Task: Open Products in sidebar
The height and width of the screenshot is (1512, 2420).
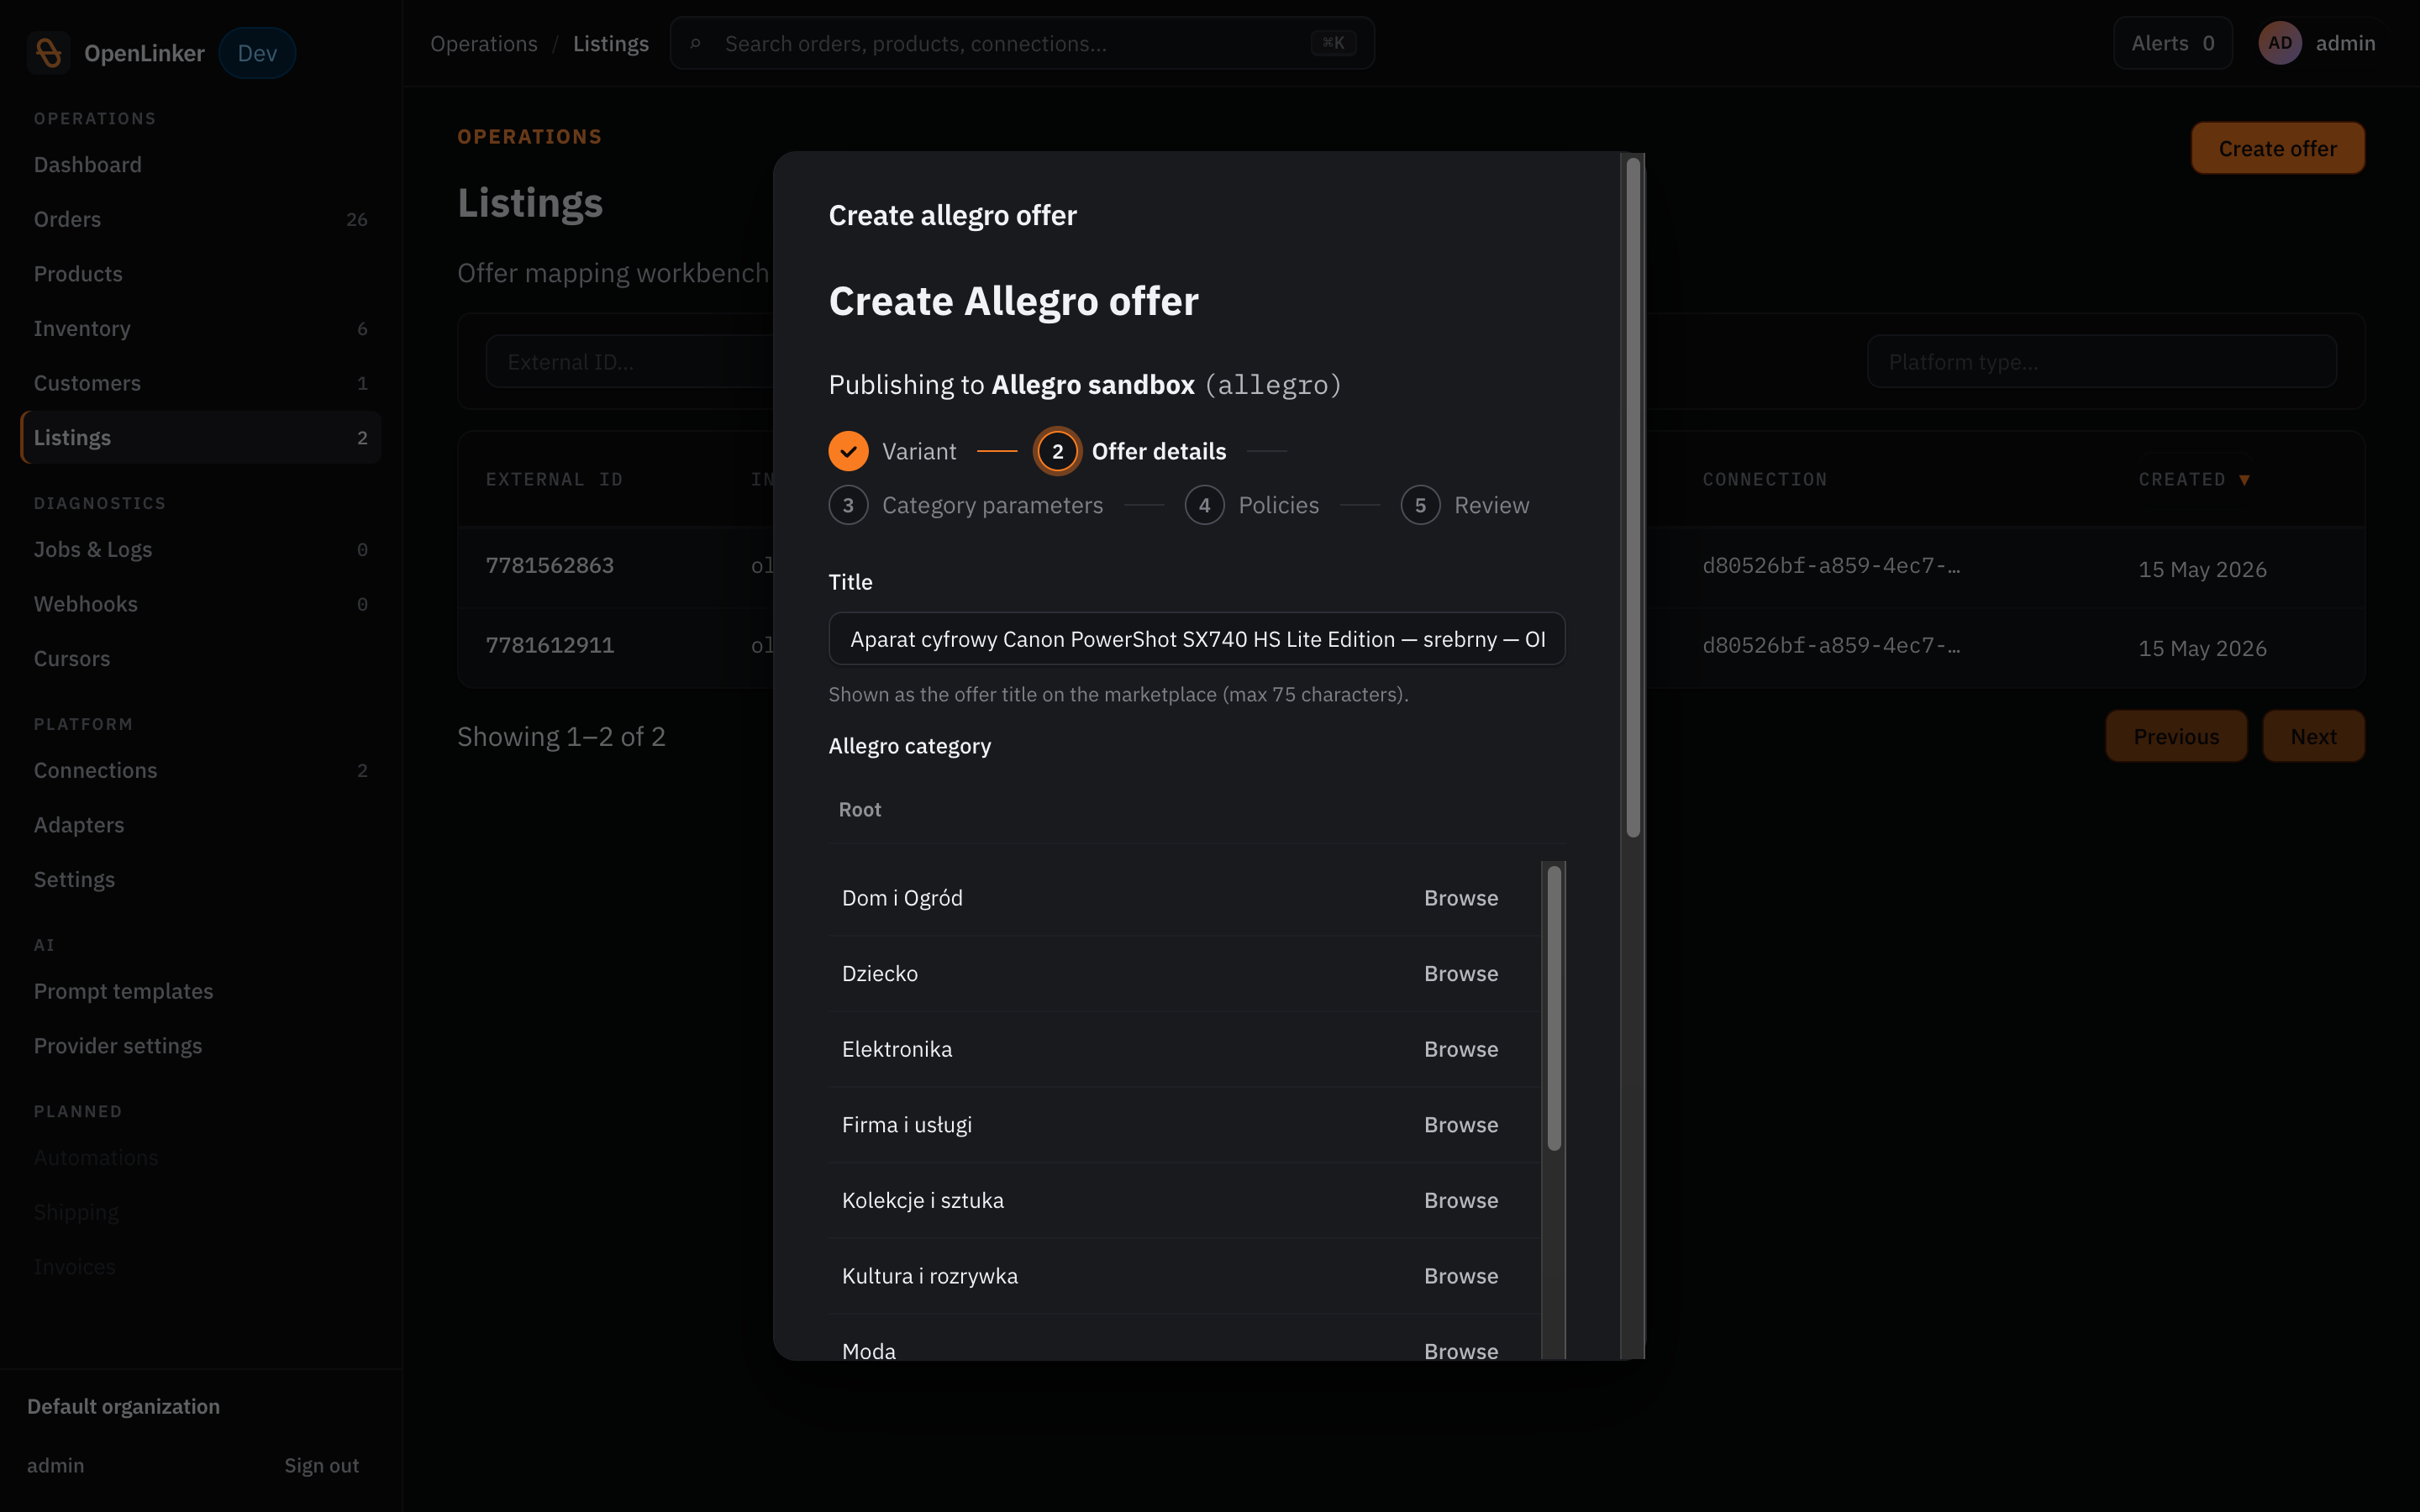Action: click(x=200, y=274)
